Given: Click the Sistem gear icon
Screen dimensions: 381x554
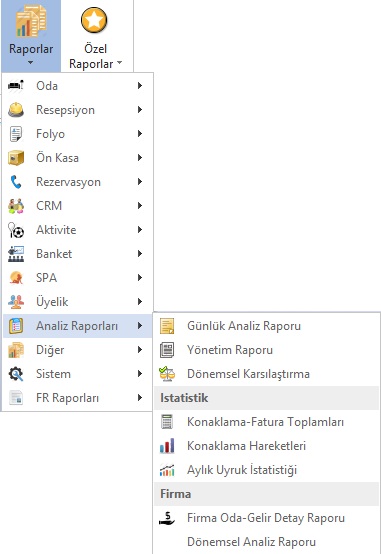Looking at the screenshot, I should click(x=16, y=374).
